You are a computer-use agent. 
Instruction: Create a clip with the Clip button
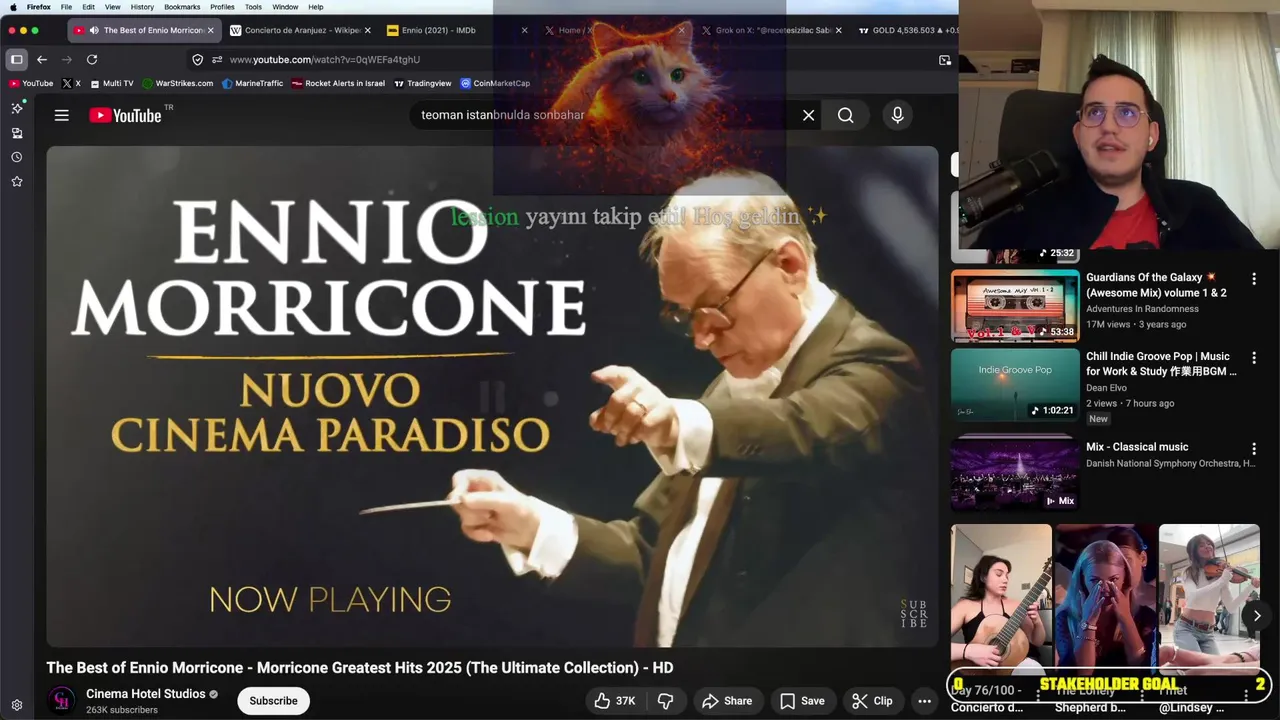coord(872,701)
